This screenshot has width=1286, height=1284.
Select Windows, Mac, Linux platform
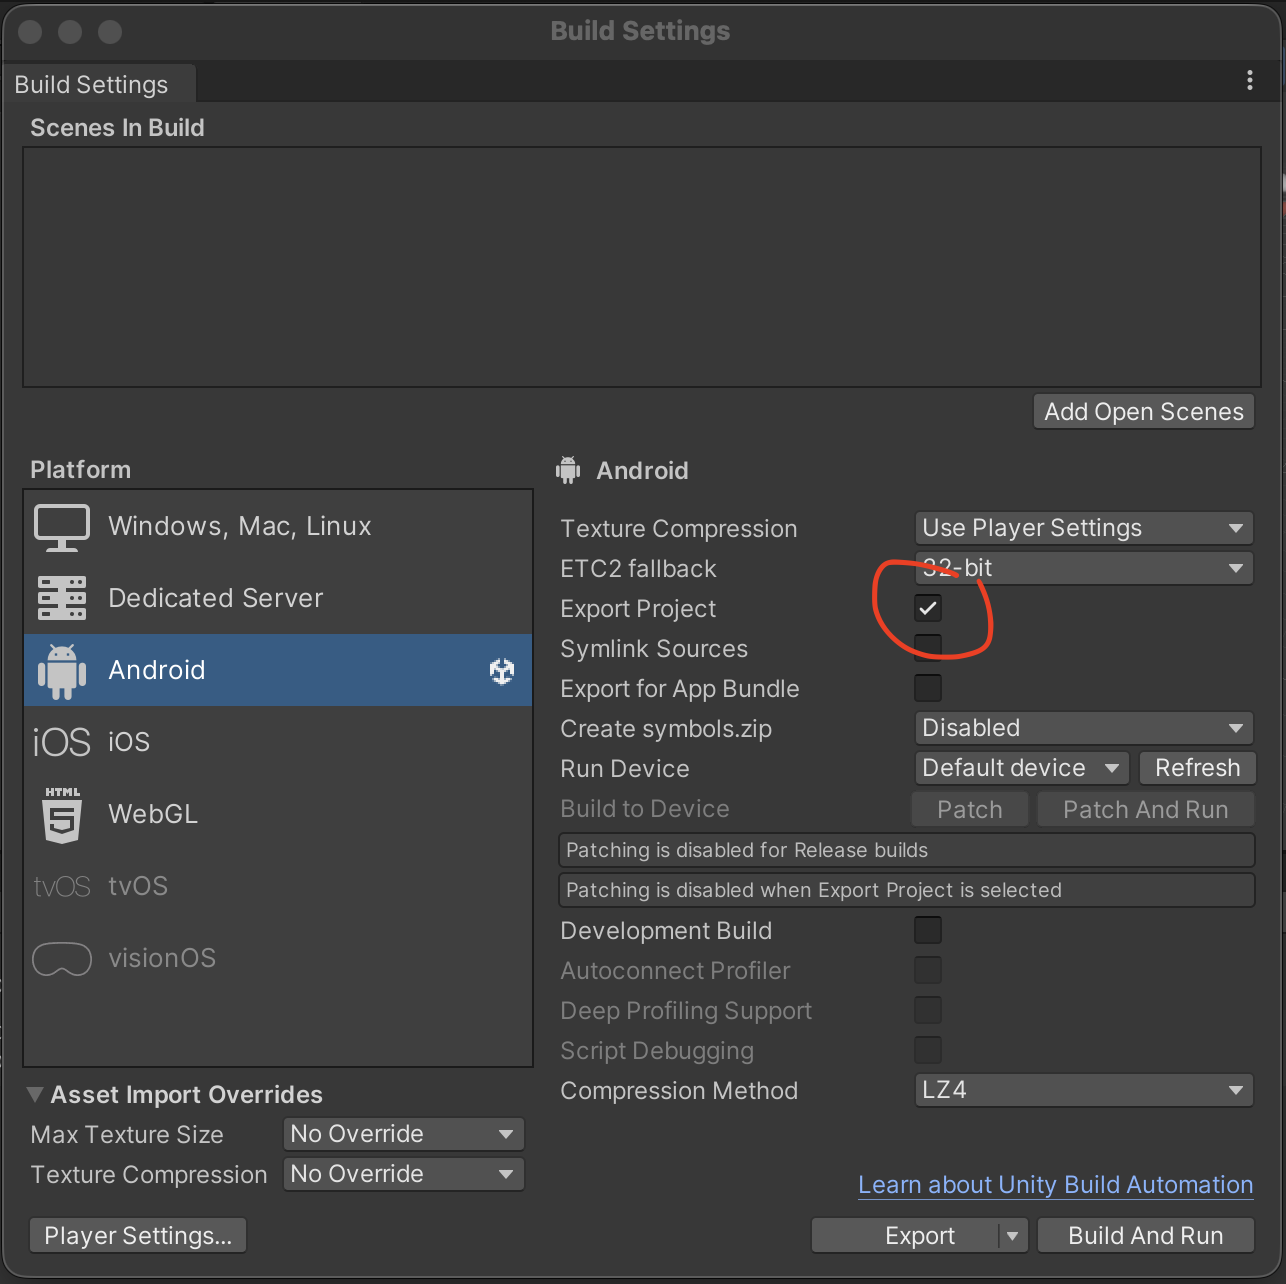click(278, 526)
